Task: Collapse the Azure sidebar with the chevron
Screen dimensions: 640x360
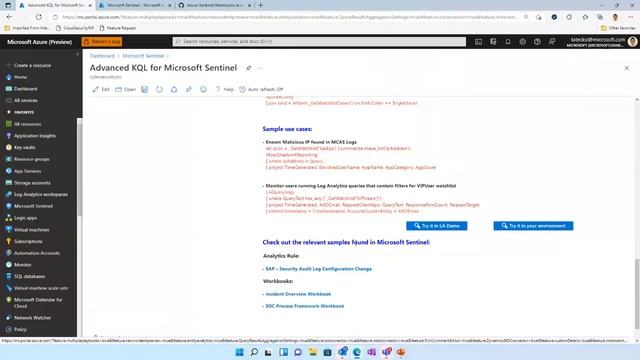Action: coord(78,54)
